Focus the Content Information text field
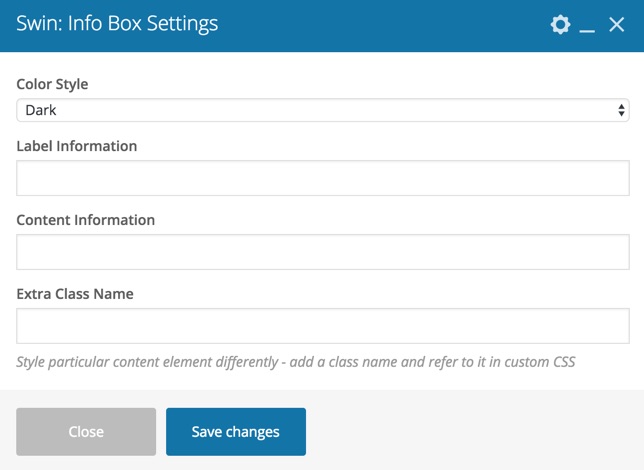This screenshot has width=644, height=470. pos(323,252)
